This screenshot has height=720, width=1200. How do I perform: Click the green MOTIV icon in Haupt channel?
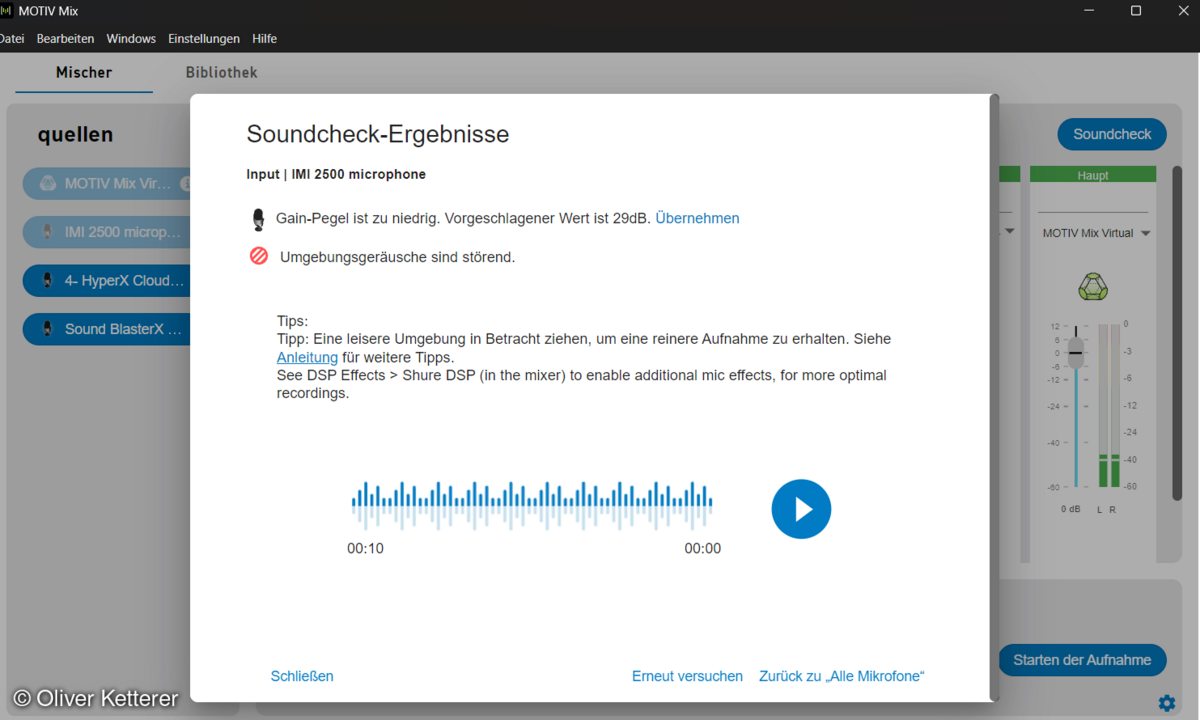click(1093, 287)
